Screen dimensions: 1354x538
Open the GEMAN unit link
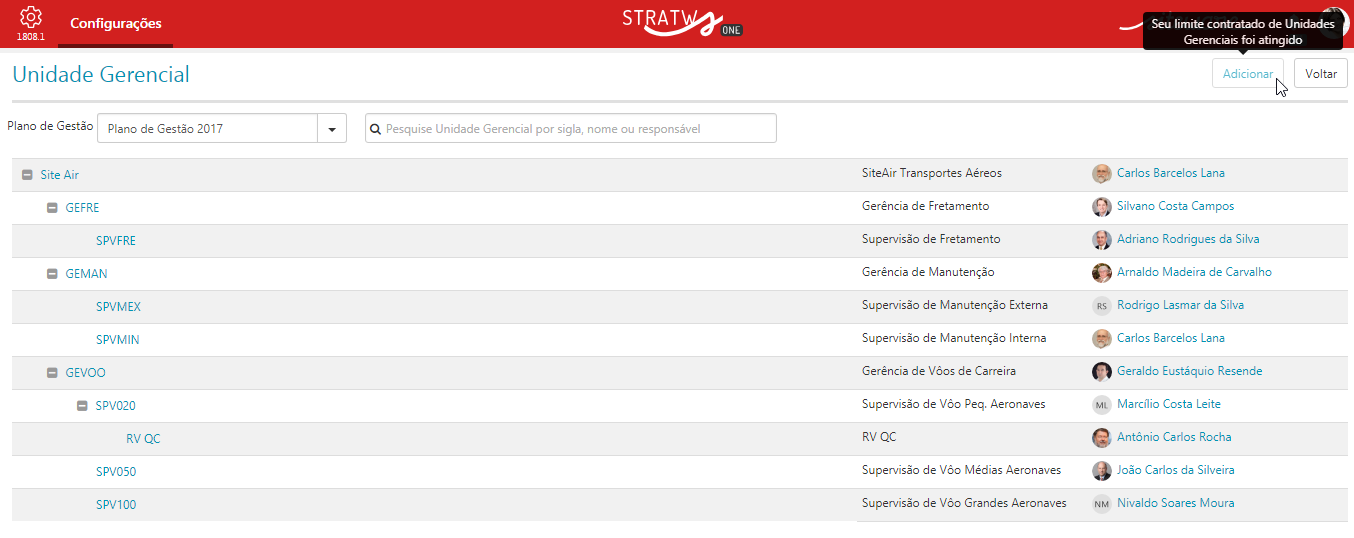[x=86, y=274]
